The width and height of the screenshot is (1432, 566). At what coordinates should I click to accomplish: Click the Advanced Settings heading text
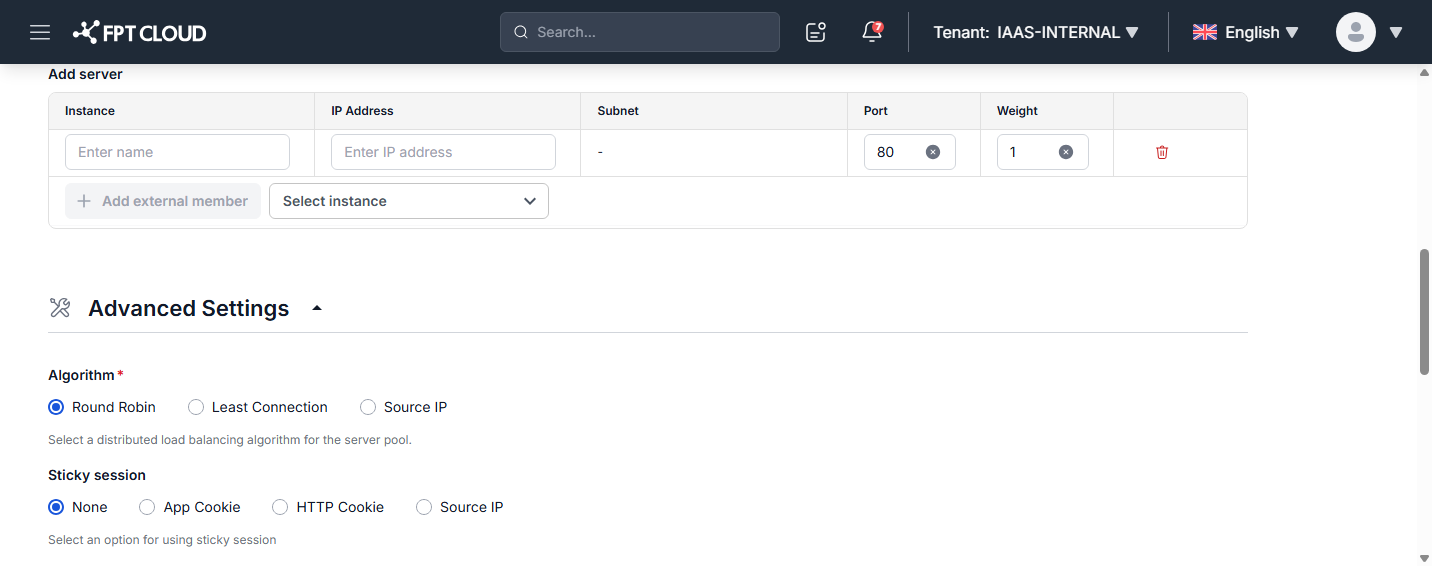tap(189, 308)
